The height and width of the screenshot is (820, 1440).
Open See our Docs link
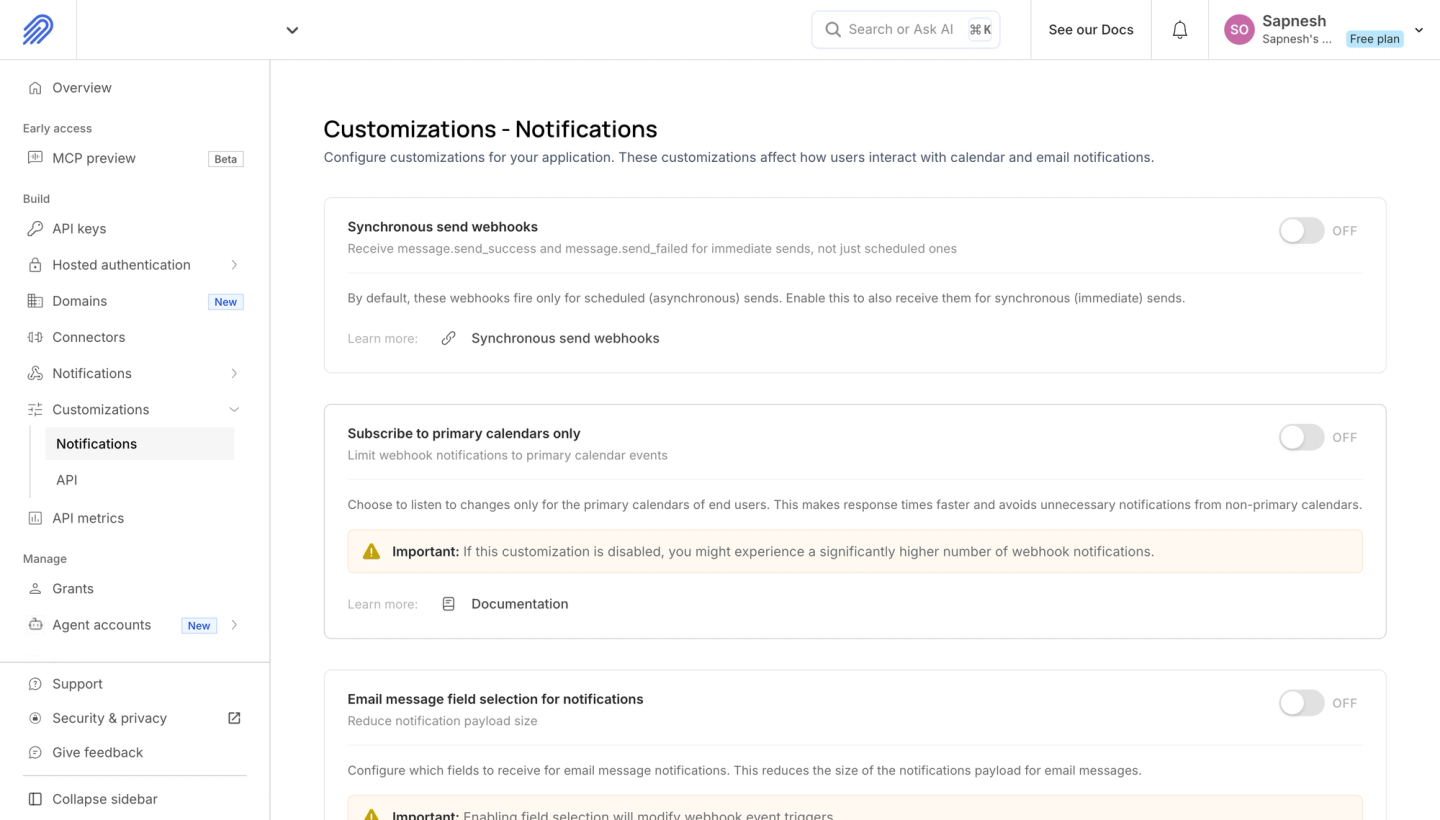click(x=1091, y=30)
